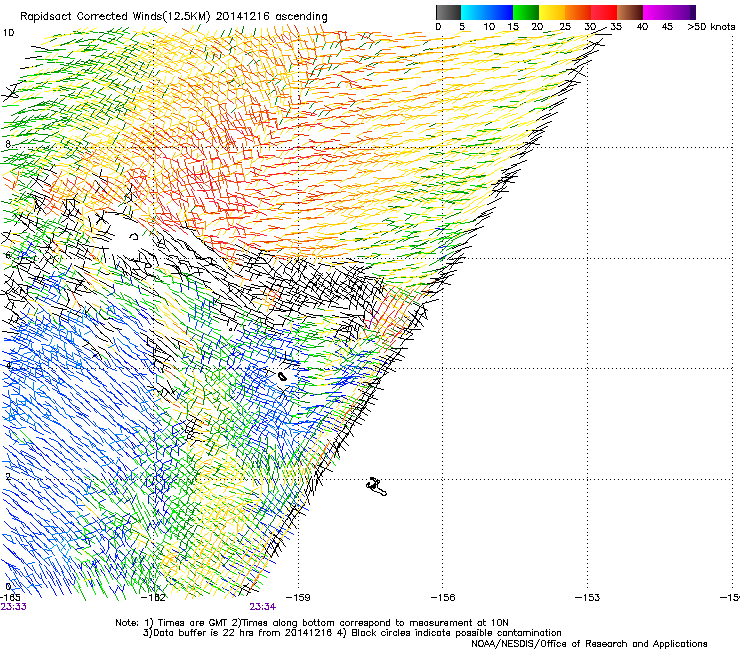
Task: Click the 'Times are GMT' note line
Action: [x=312, y=623]
